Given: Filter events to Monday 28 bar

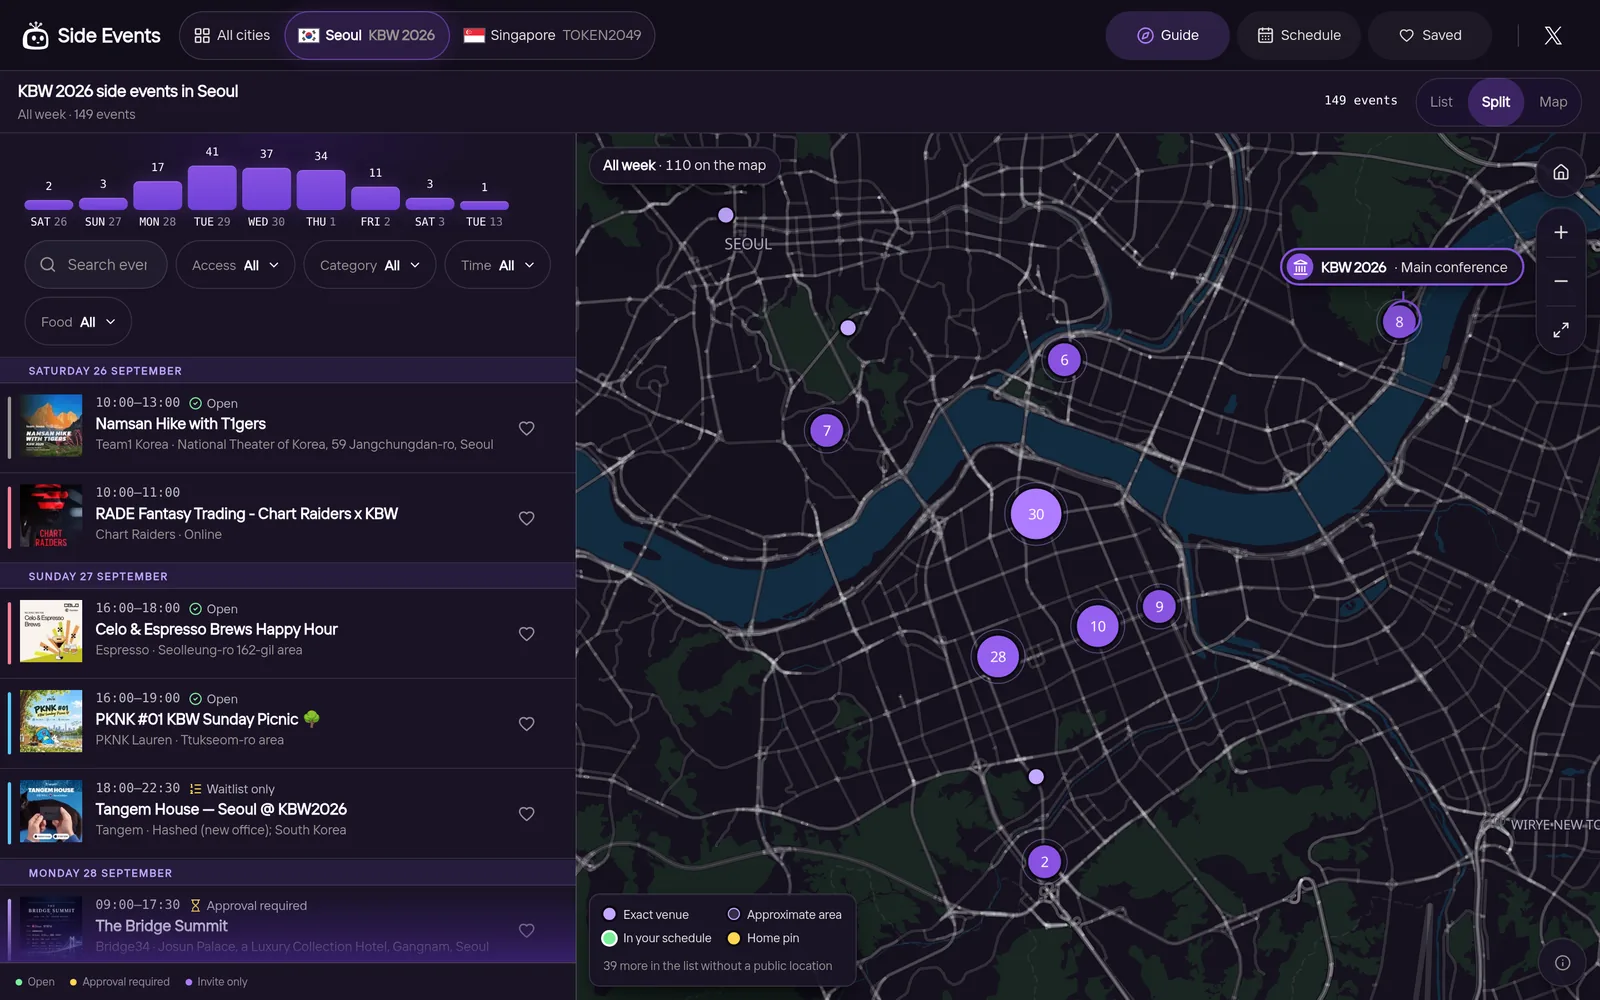Looking at the screenshot, I should click(x=157, y=194).
